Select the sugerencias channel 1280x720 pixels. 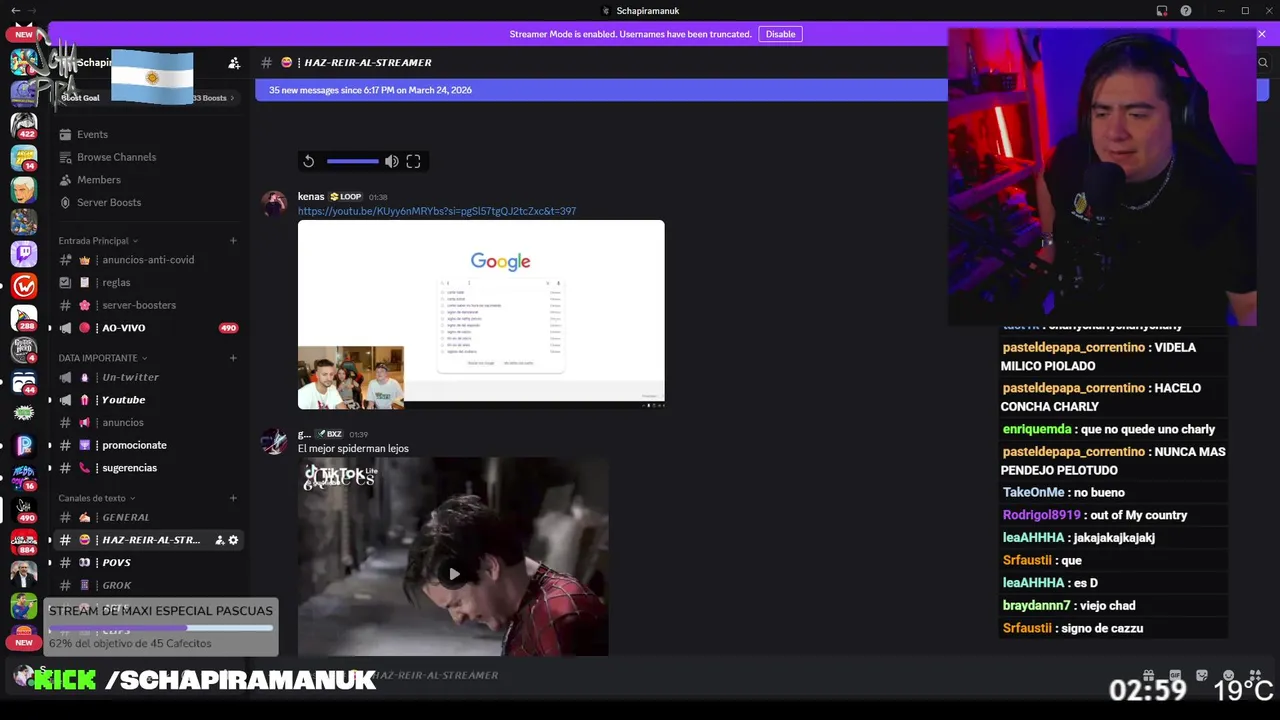pos(147,468)
